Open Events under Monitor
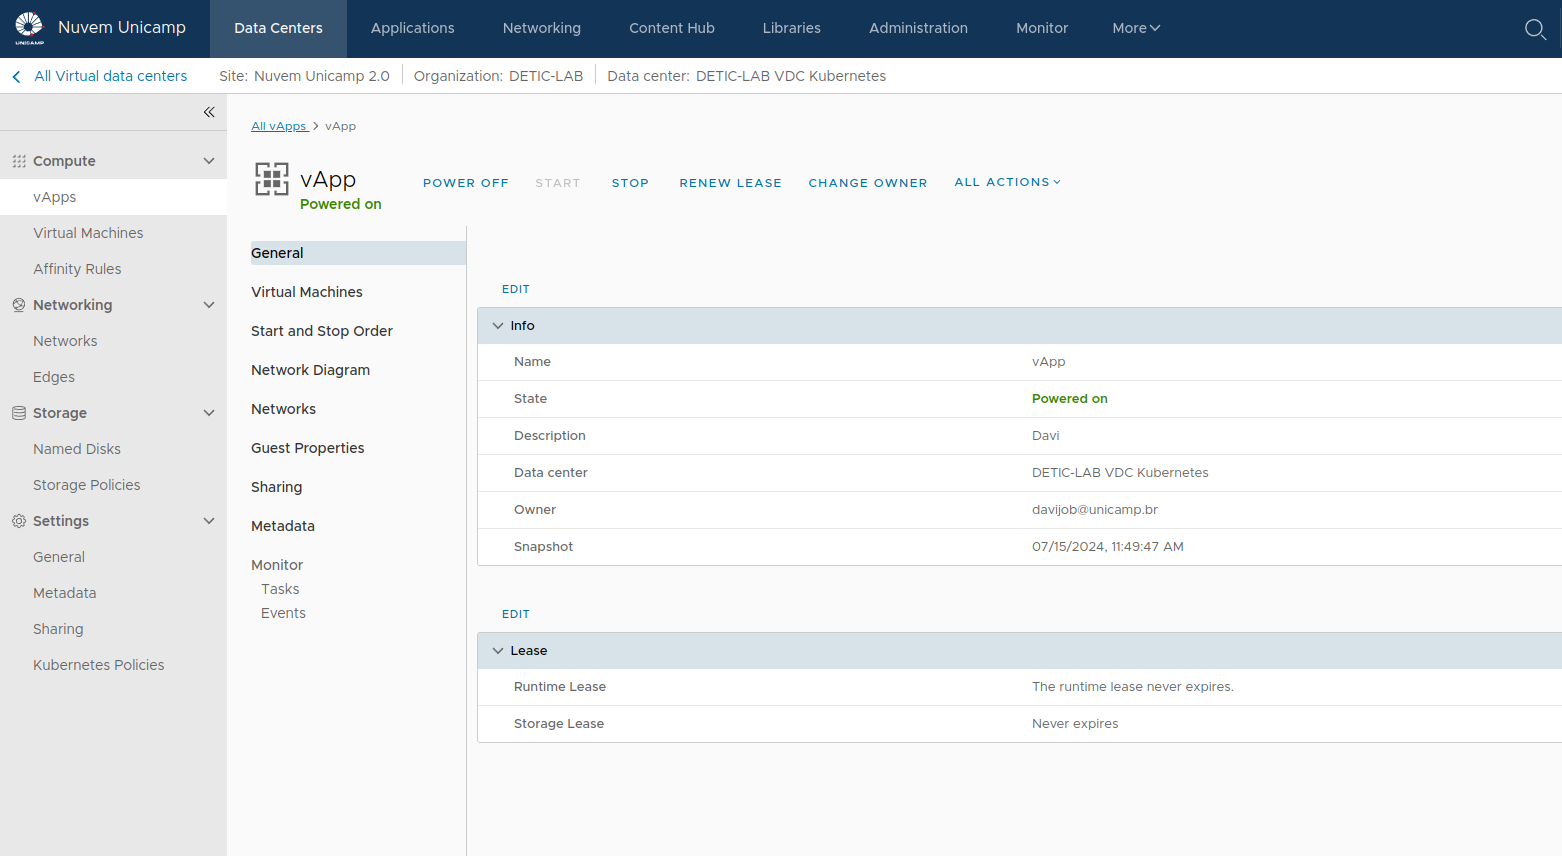The image size is (1562, 856). (x=283, y=613)
